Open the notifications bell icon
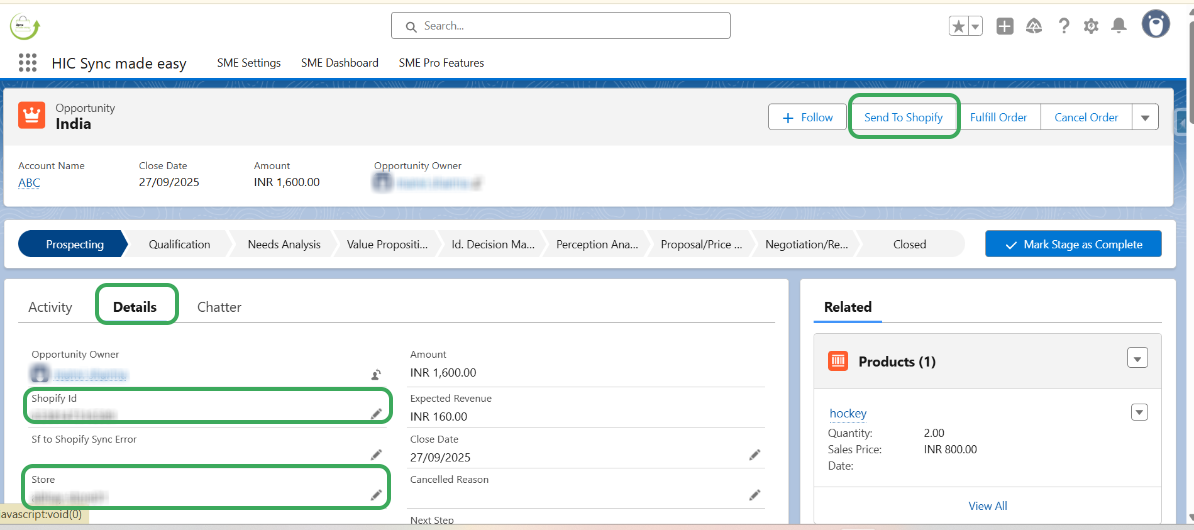This screenshot has height=530, width=1194. pyautogui.click(x=1119, y=27)
